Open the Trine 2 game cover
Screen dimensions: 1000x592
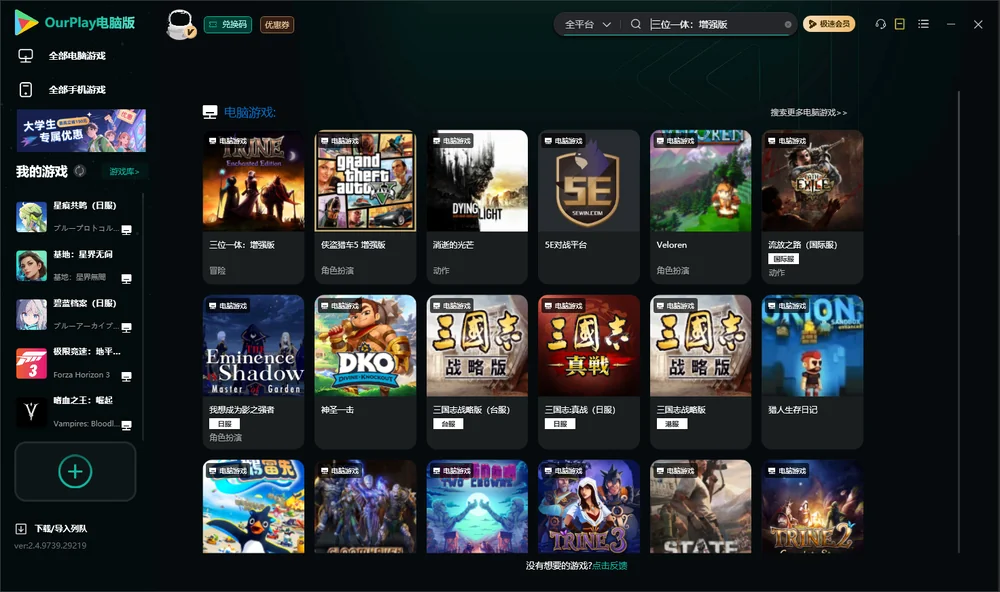(x=812, y=507)
